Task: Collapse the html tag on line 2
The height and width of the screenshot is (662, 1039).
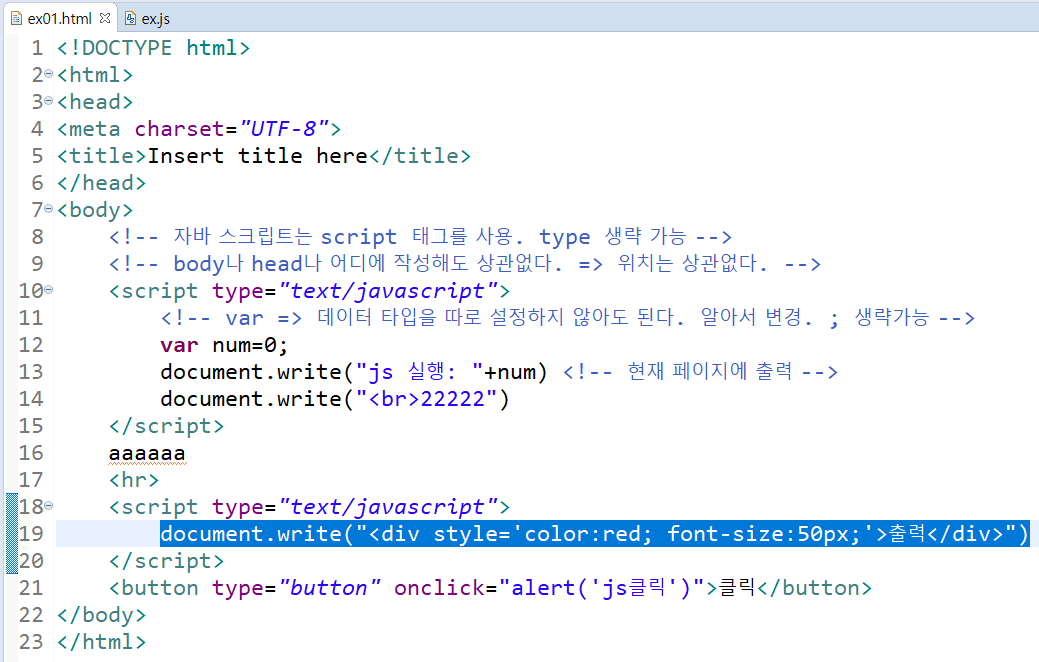Action: coord(48,74)
